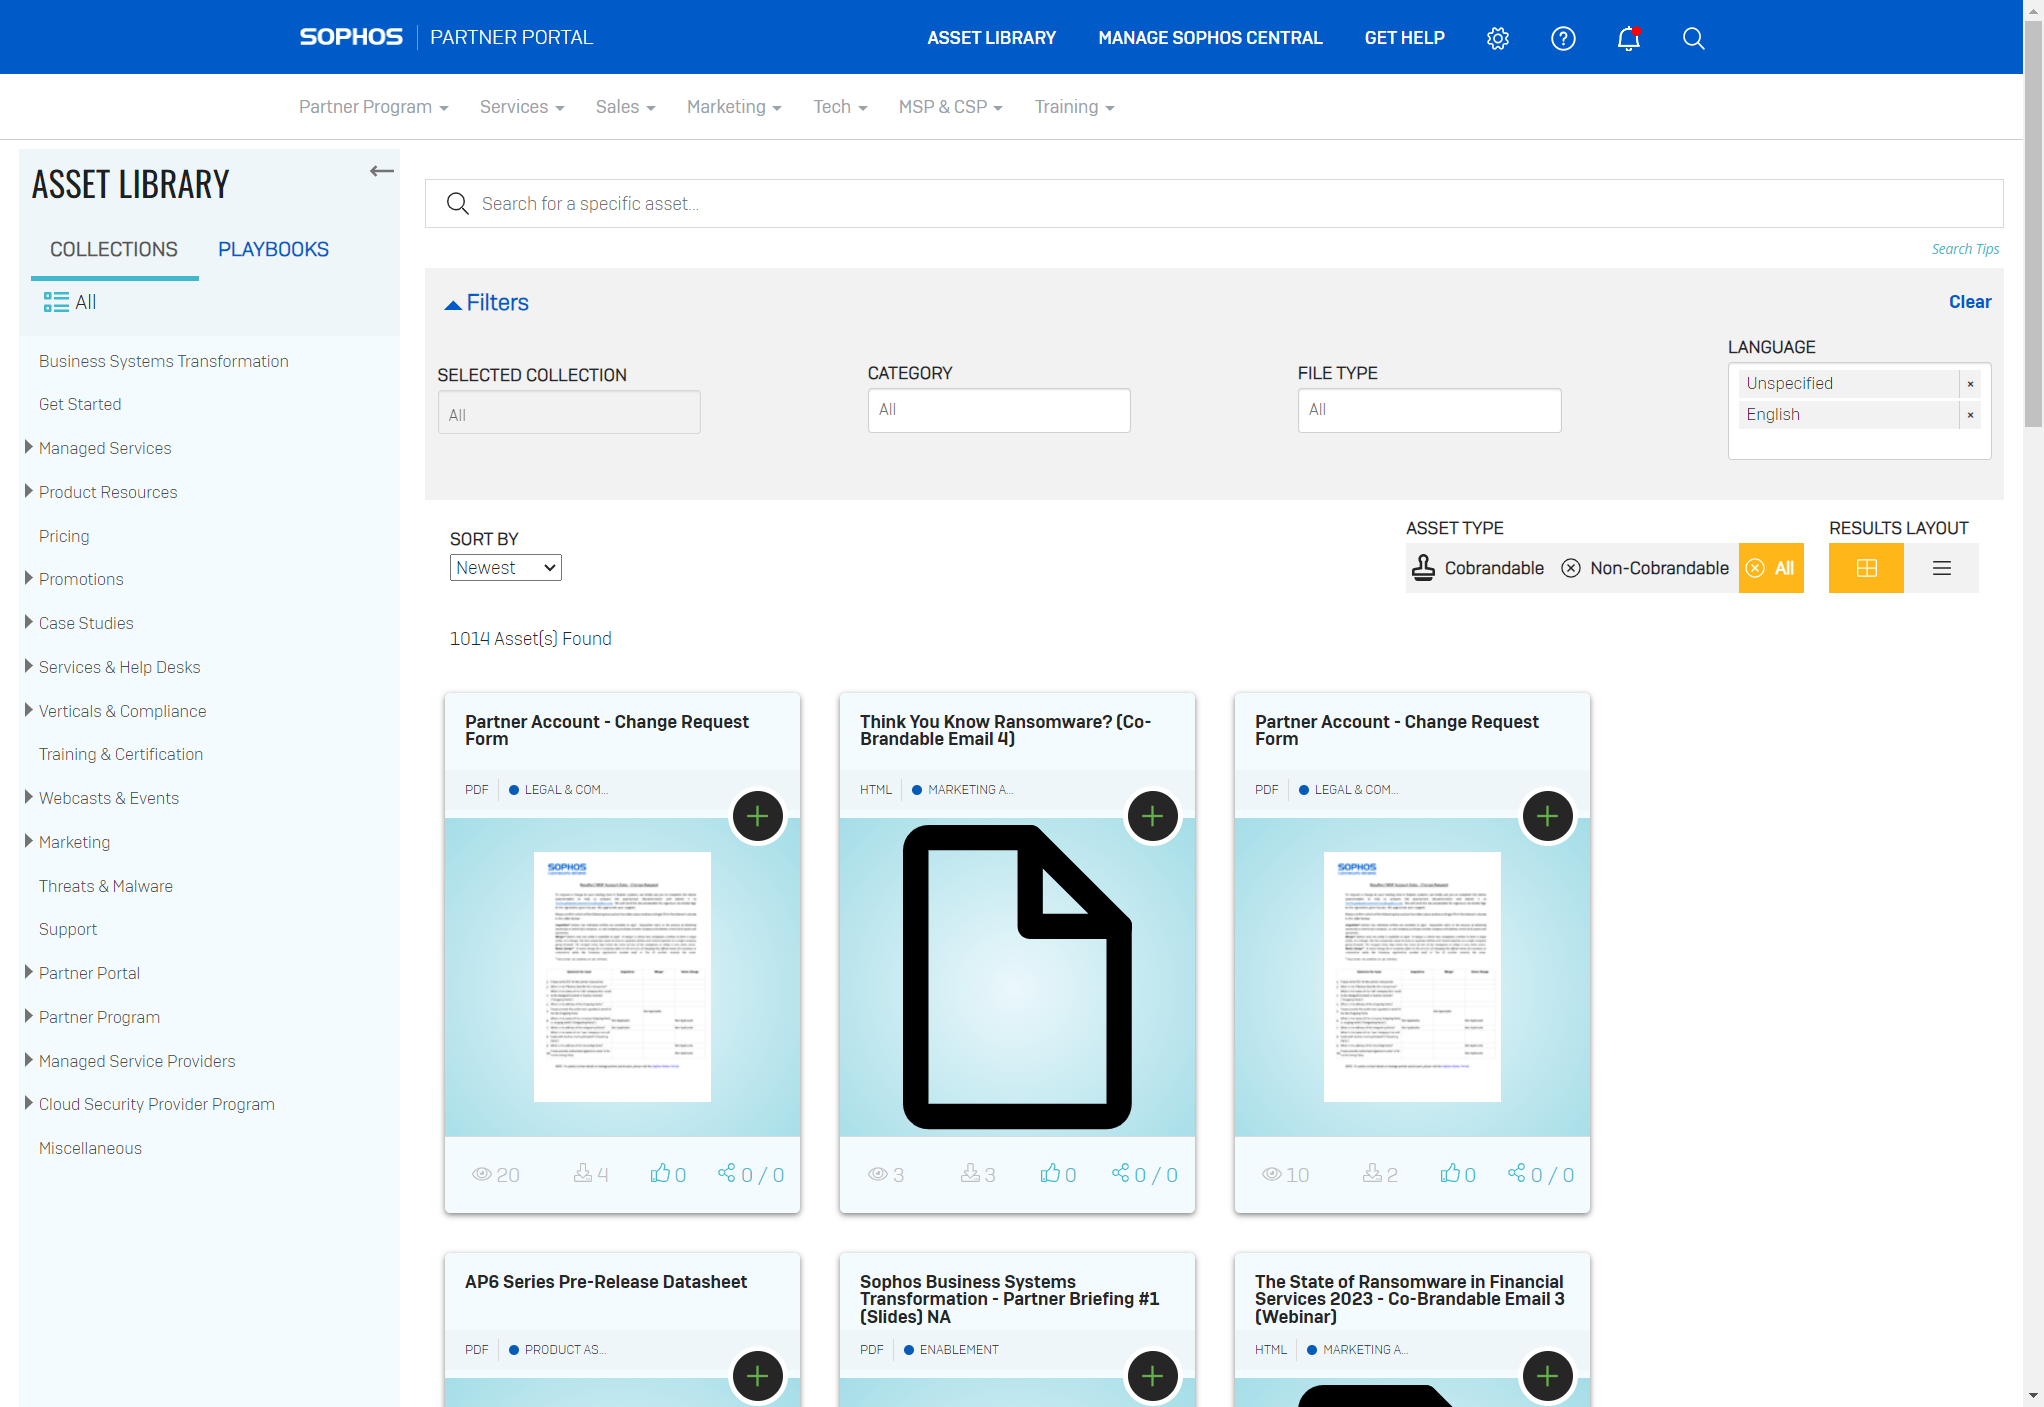Screen dimensions: 2044x1407
Task: Like the Think You Know Ransomware asset
Action: [1050, 1173]
